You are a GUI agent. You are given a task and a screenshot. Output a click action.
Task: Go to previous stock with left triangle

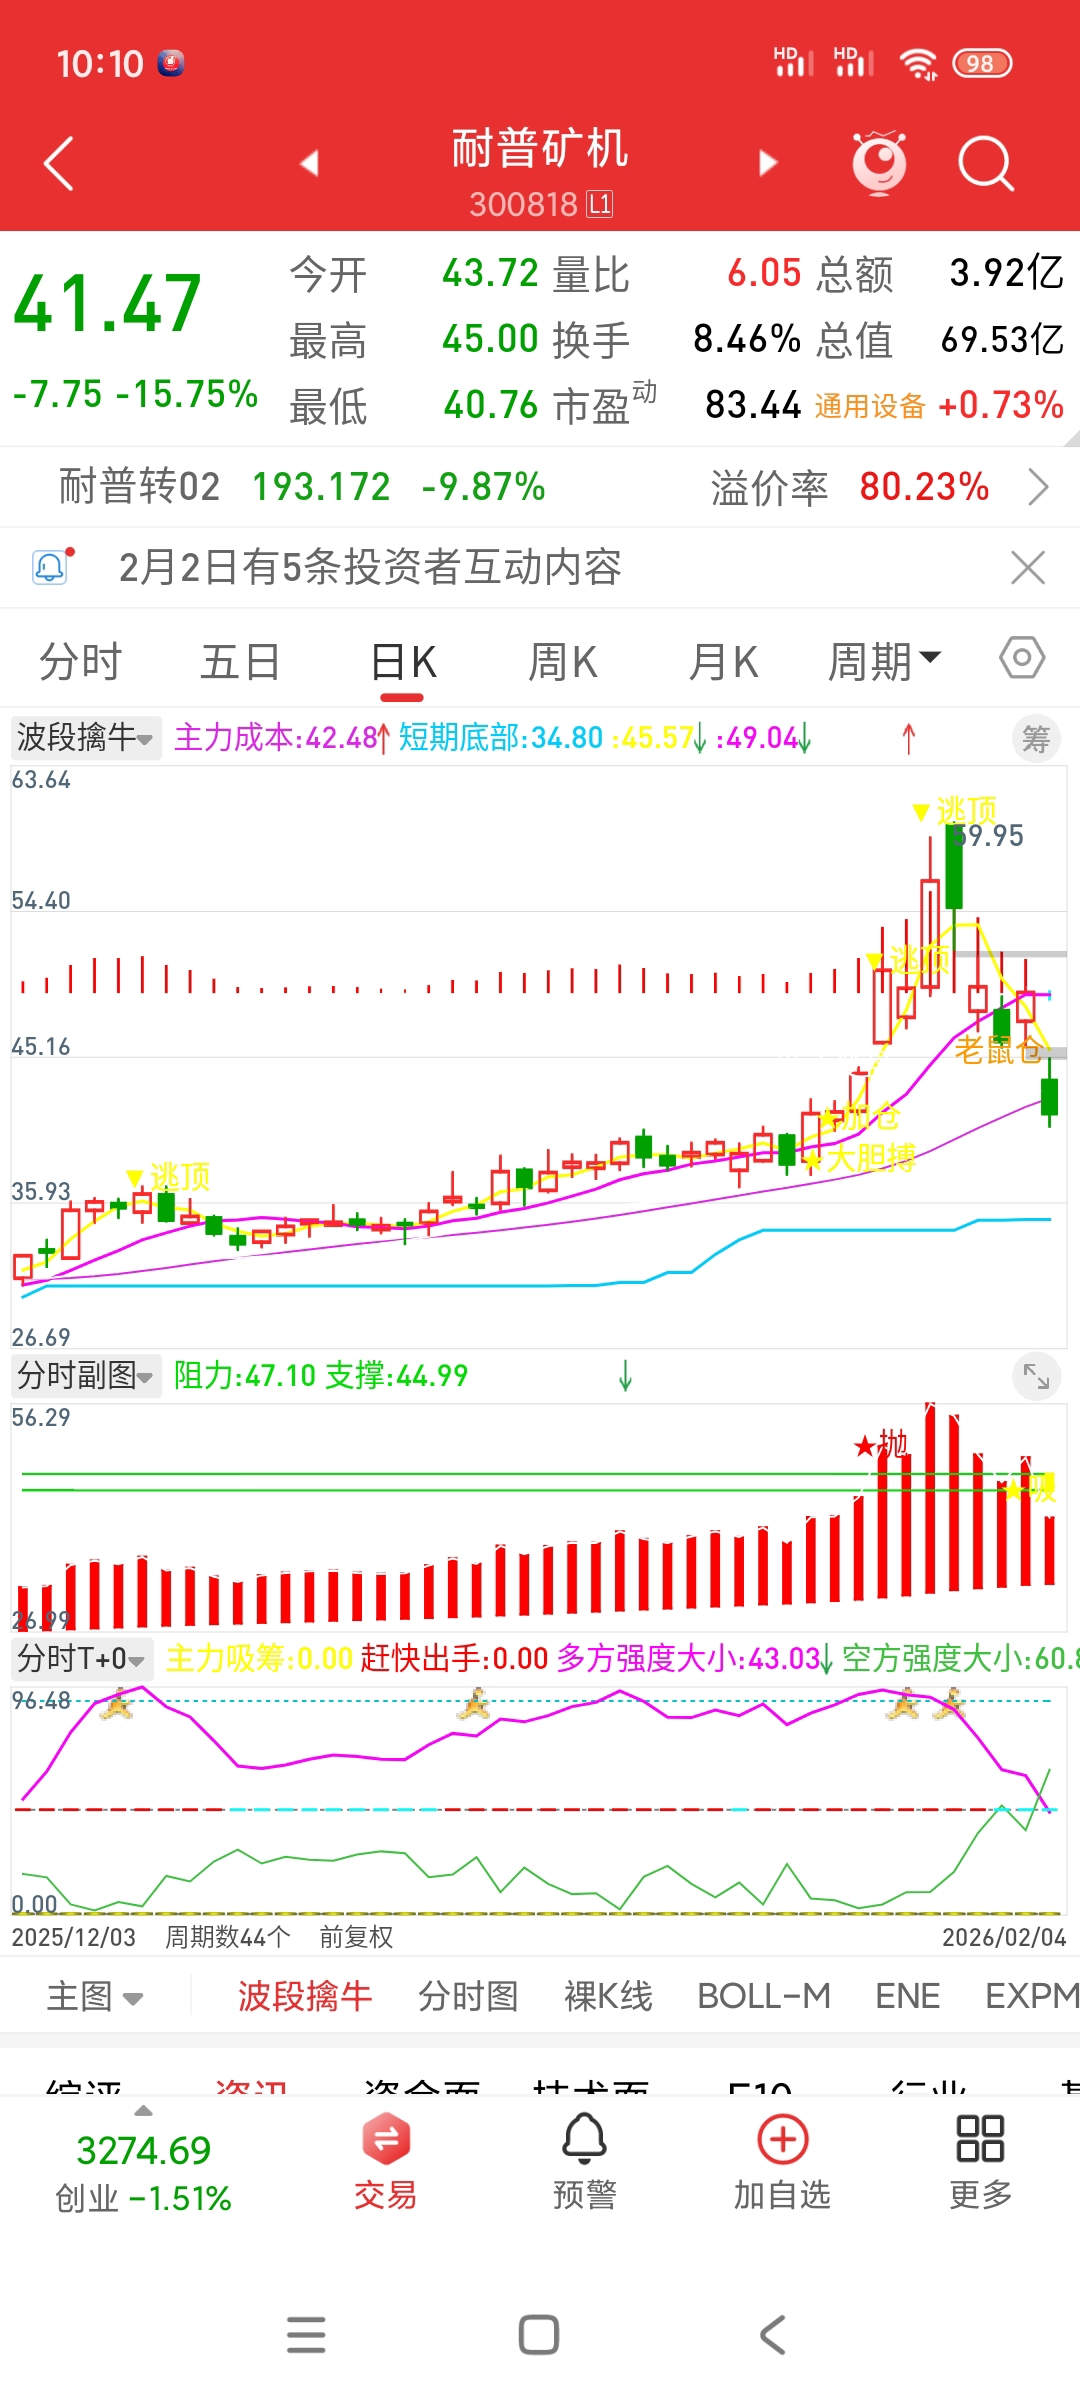tap(310, 163)
